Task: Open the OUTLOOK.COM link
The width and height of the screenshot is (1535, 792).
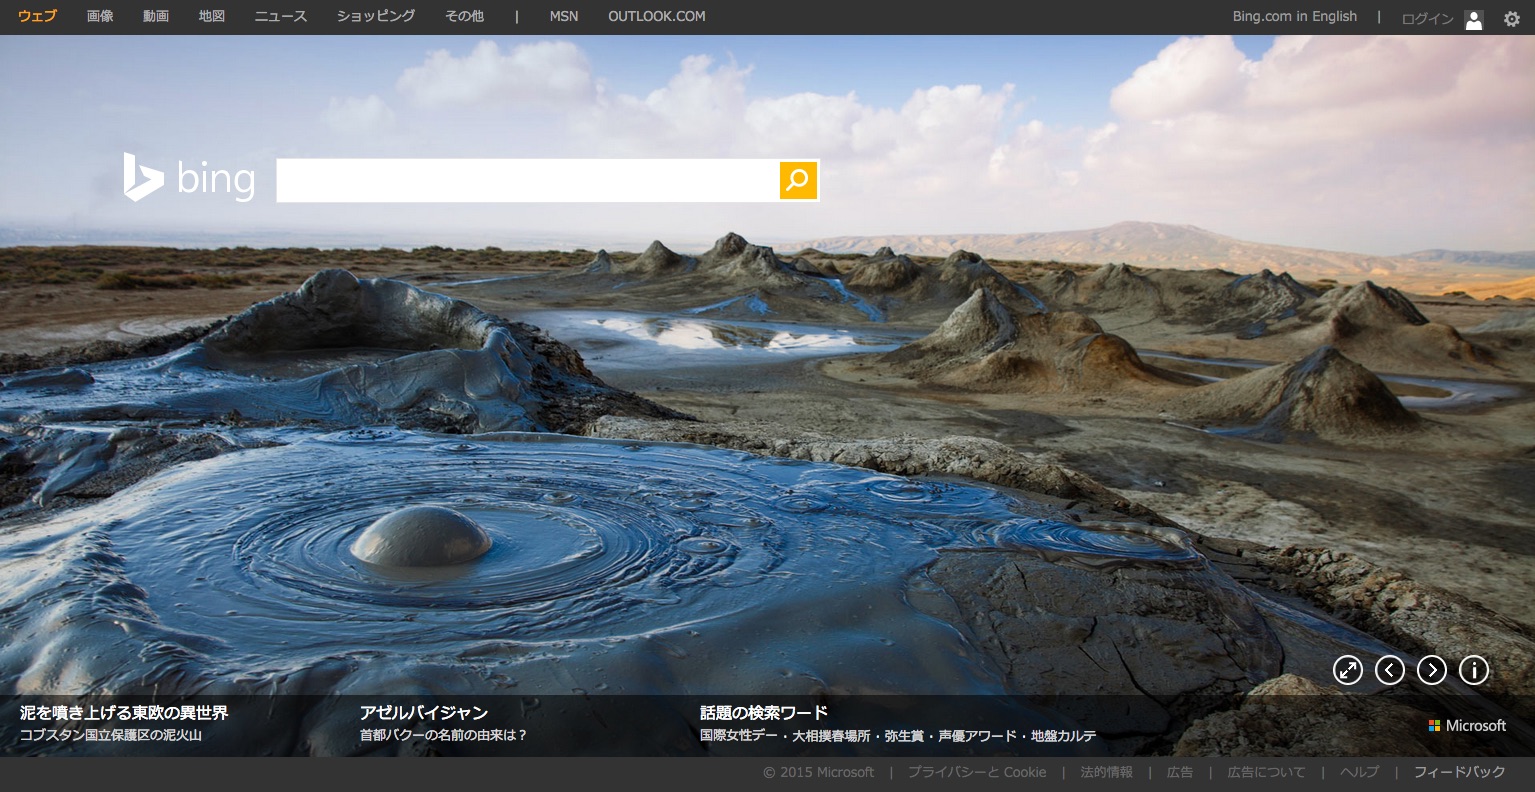Action: point(656,16)
